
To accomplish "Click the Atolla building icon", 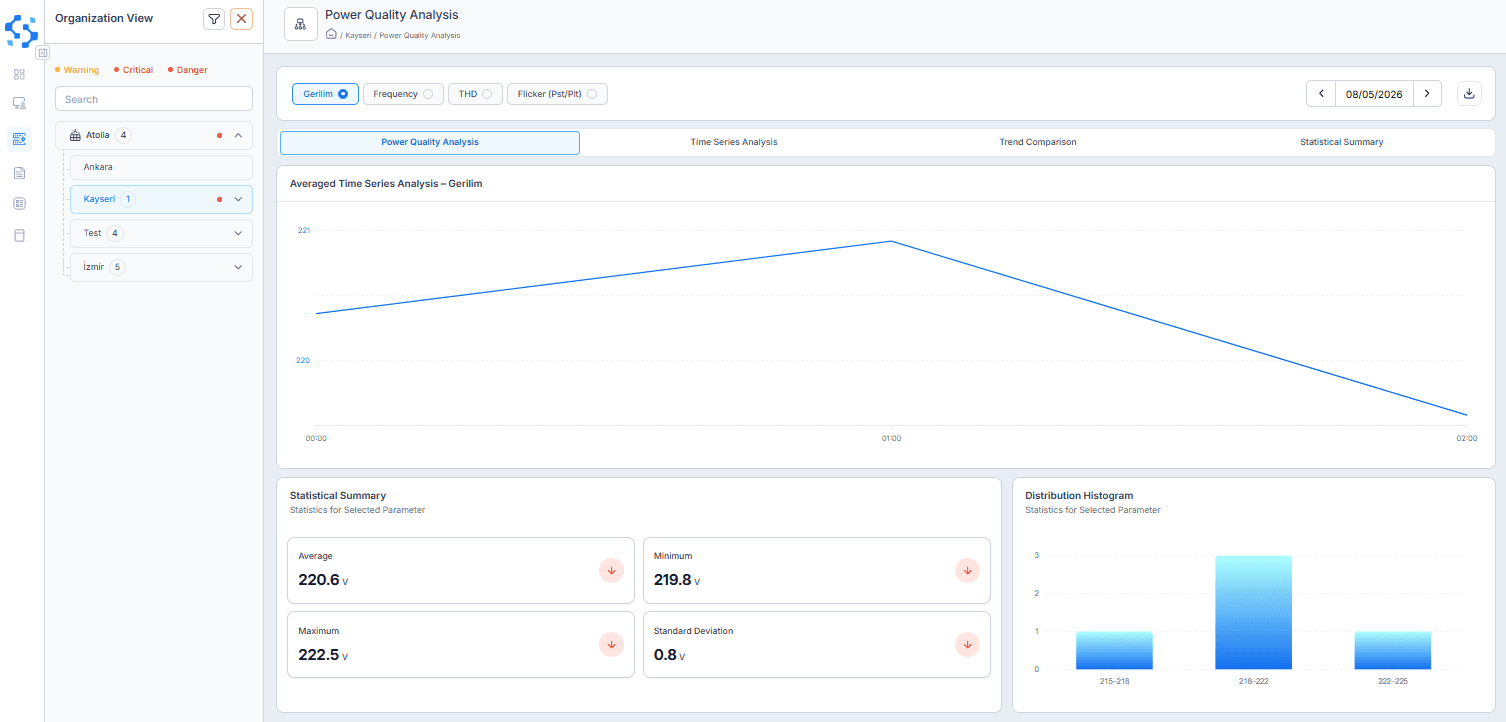I will (x=75, y=135).
